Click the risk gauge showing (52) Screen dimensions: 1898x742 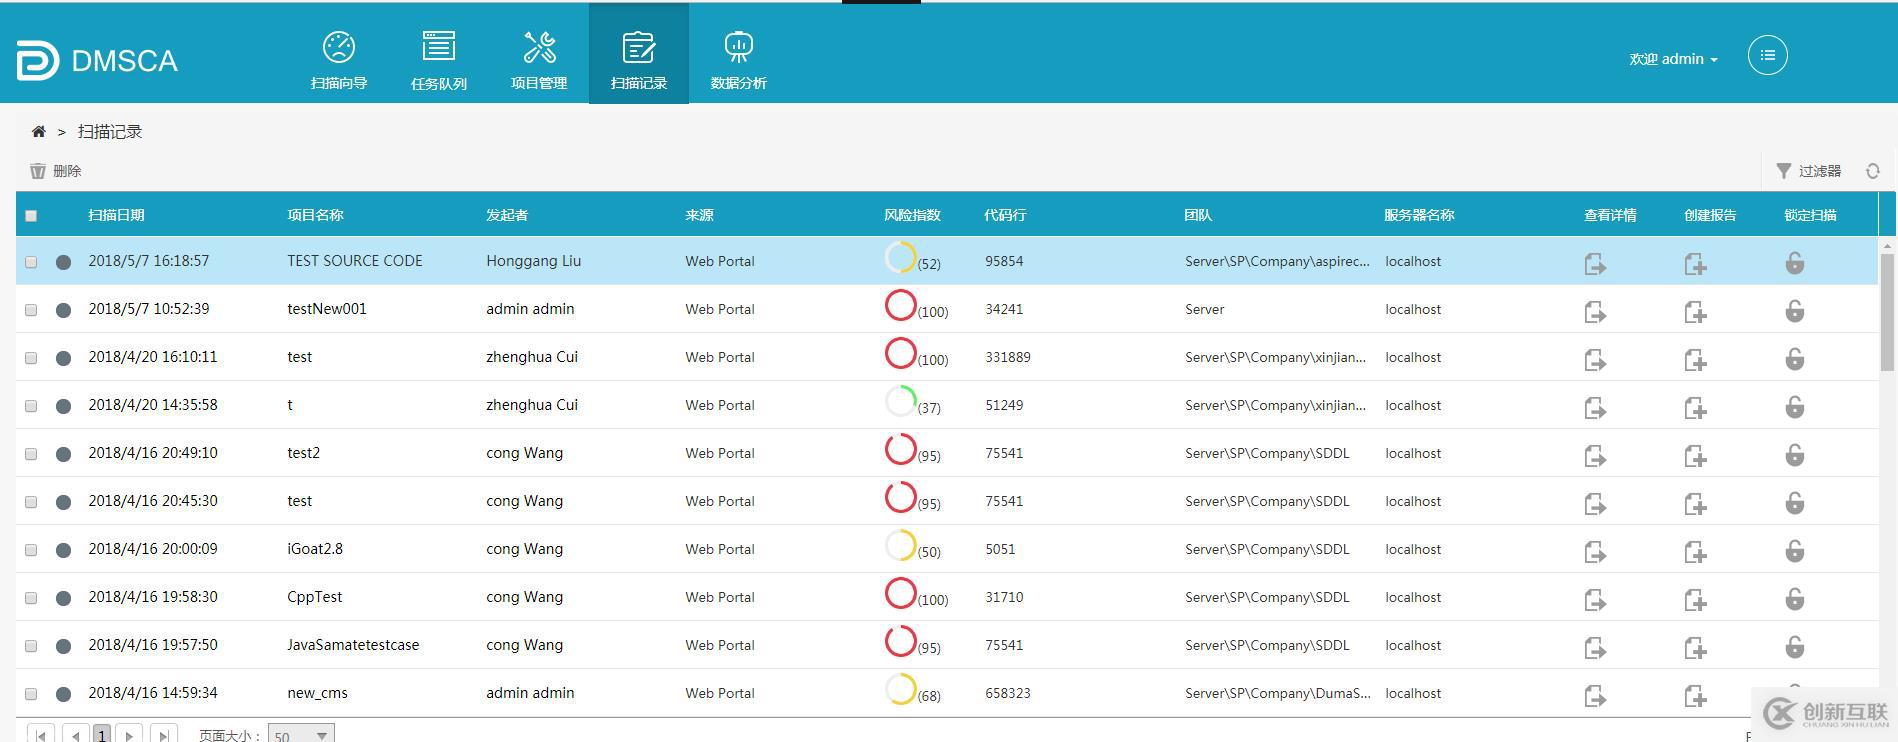pyautogui.click(x=900, y=257)
